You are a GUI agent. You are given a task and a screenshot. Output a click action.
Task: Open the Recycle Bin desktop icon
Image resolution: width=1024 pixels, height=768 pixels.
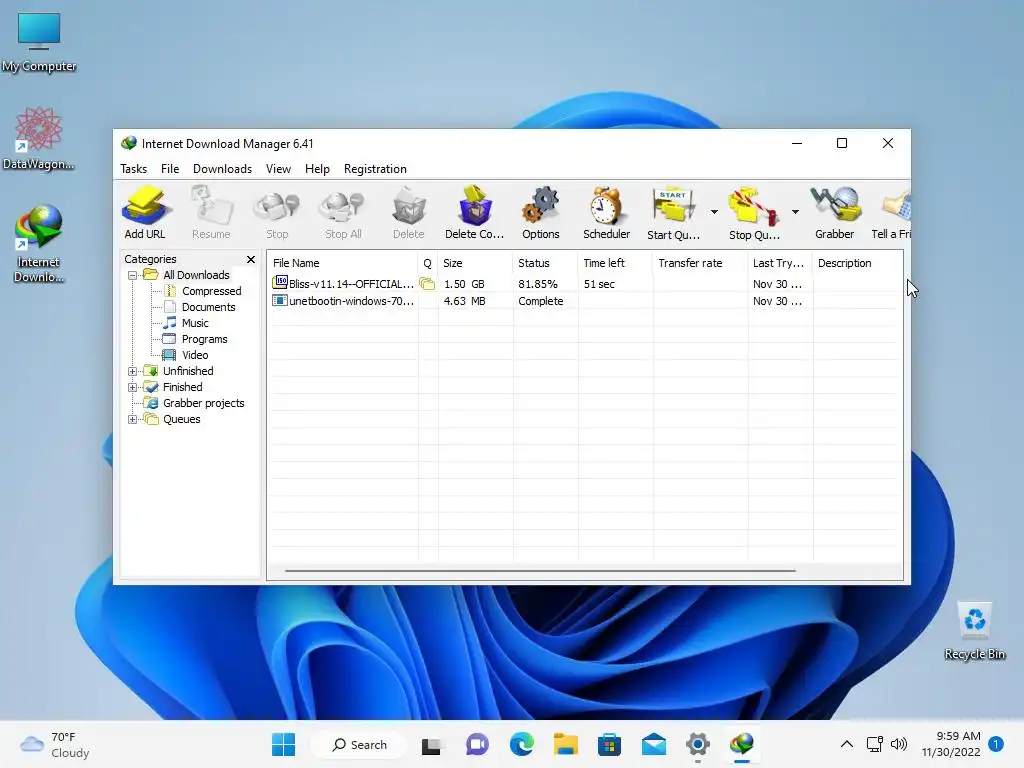[974, 632]
